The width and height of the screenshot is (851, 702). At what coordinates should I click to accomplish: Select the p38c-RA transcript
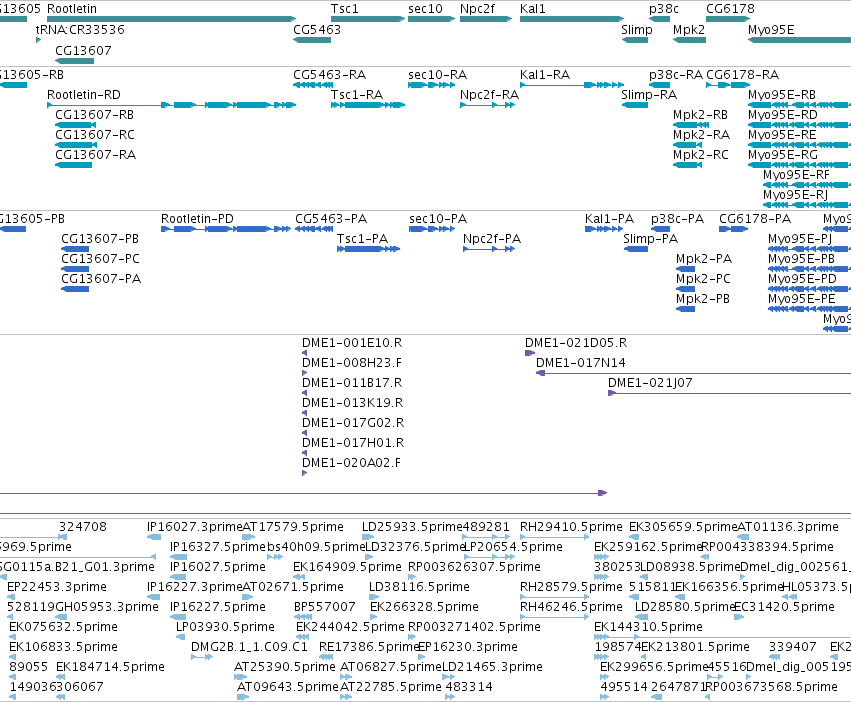coord(659,85)
